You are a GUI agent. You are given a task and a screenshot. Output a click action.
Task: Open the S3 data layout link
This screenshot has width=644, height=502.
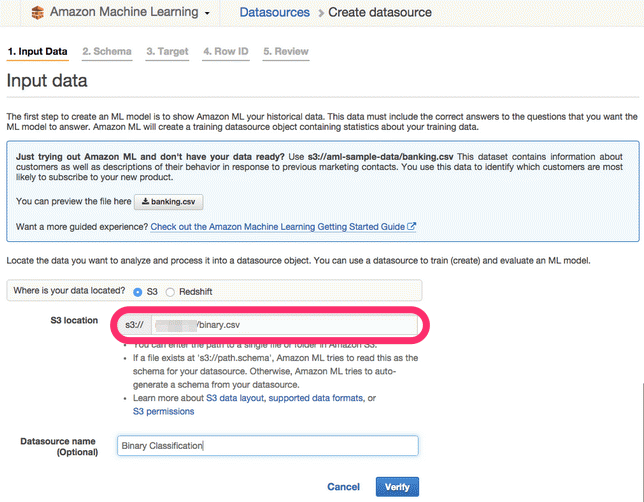pos(235,398)
